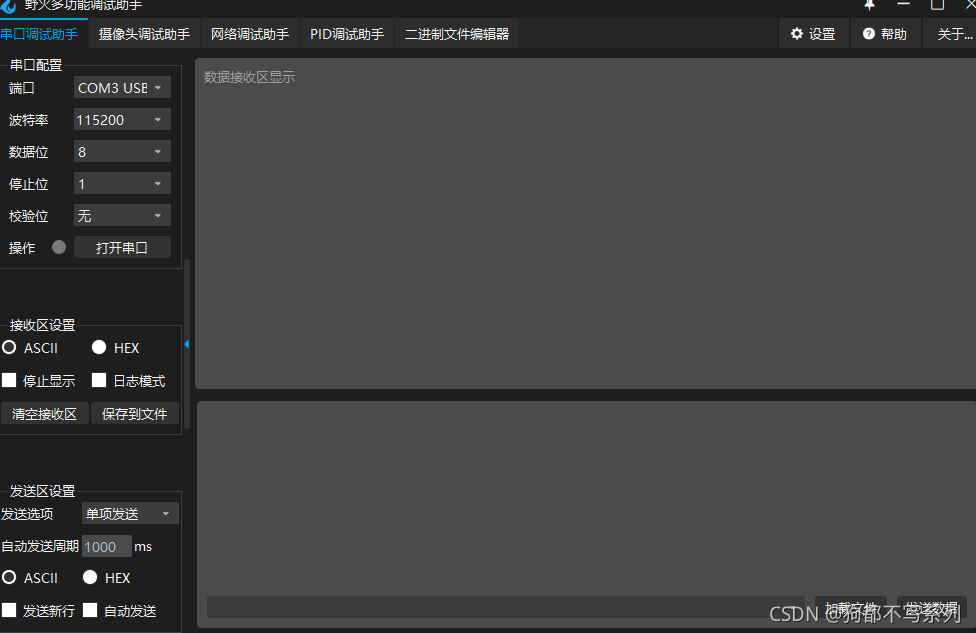Select HEX receive format radio button
The width and height of the screenshot is (976, 633).
[99, 347]
